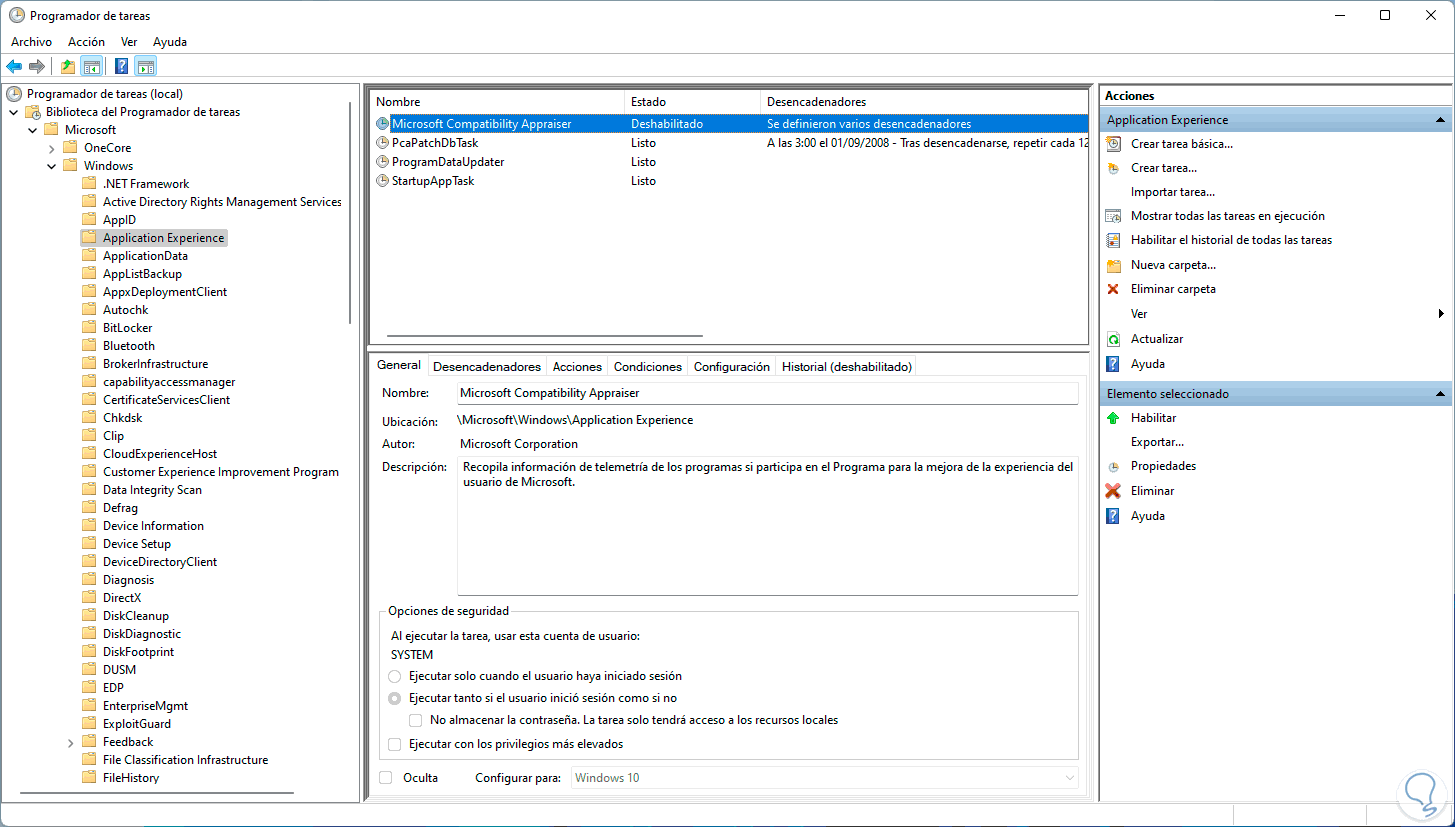Click the Nueva carpeta... folder icon
The image size is (1455, 827).
pos(1113,265)
